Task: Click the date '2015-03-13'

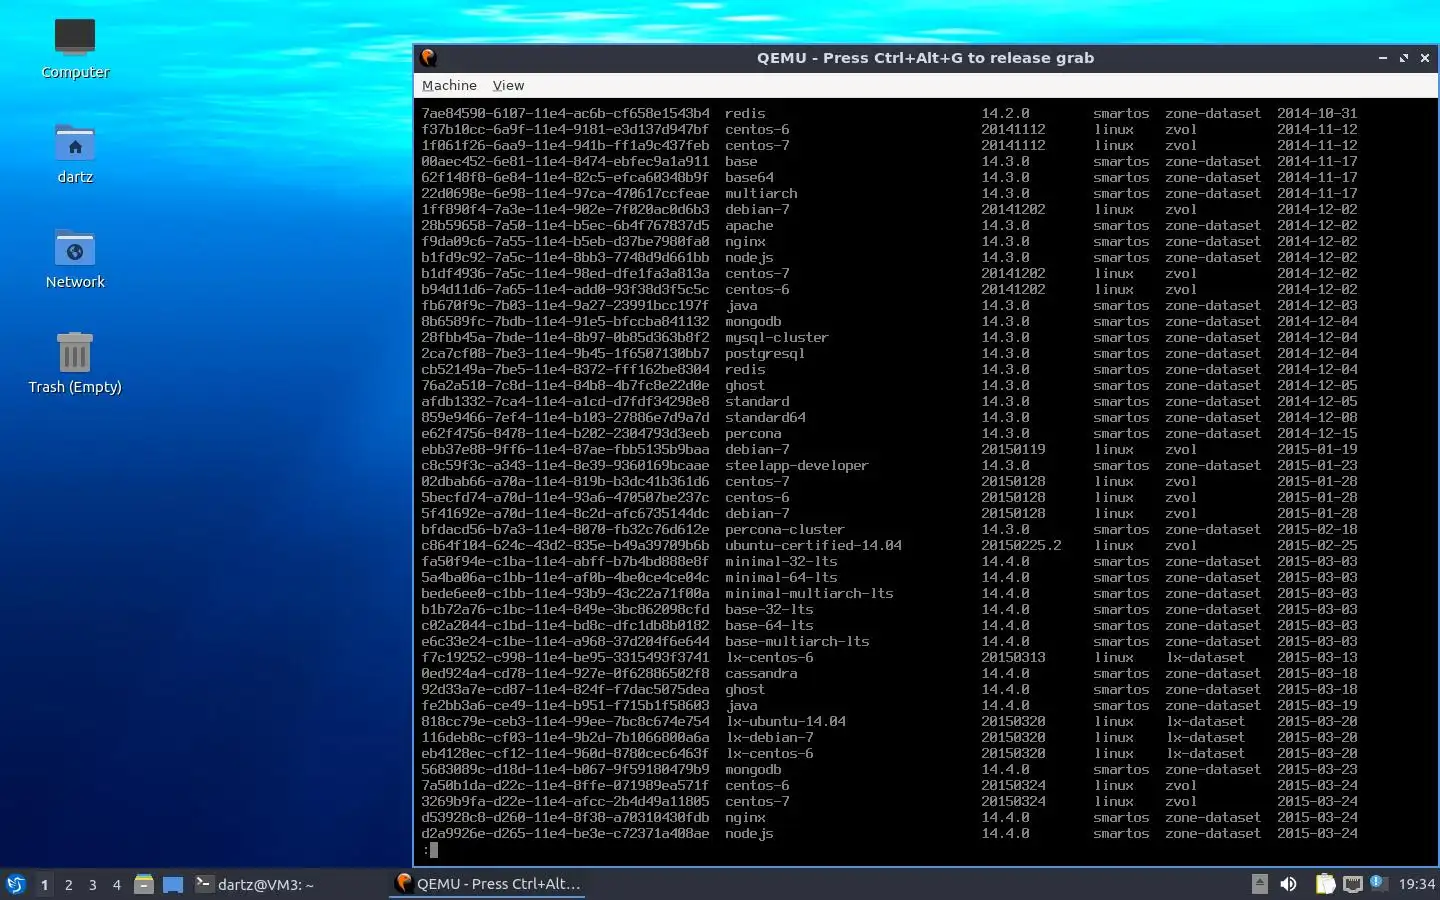Action: 1317,657
